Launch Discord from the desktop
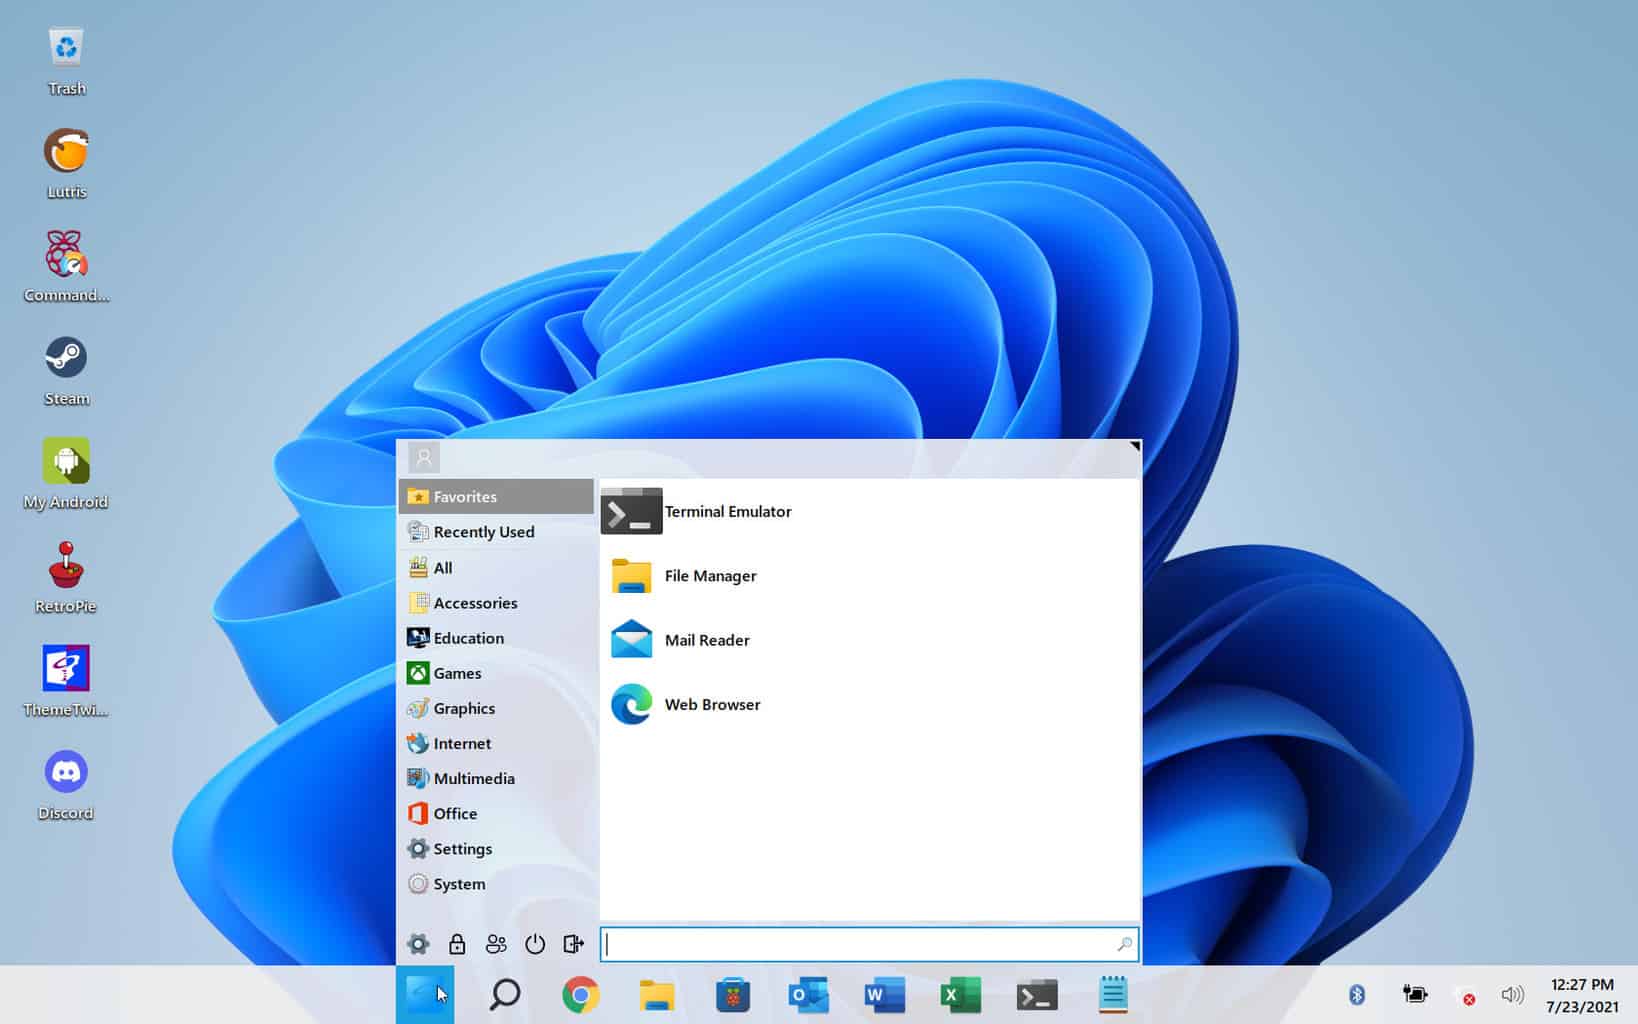Image resolution: width=1638 pixels, height=1024 pixels. pos(66,785)
